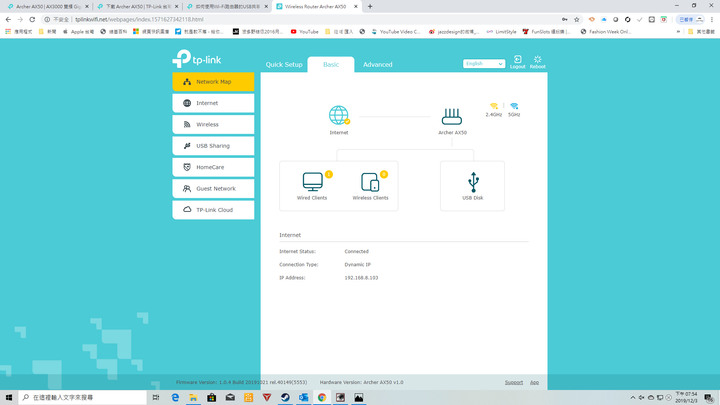
Task: Click the Hardware Version Archer AX50 v1.0 text
Action: tap(361, 382)
